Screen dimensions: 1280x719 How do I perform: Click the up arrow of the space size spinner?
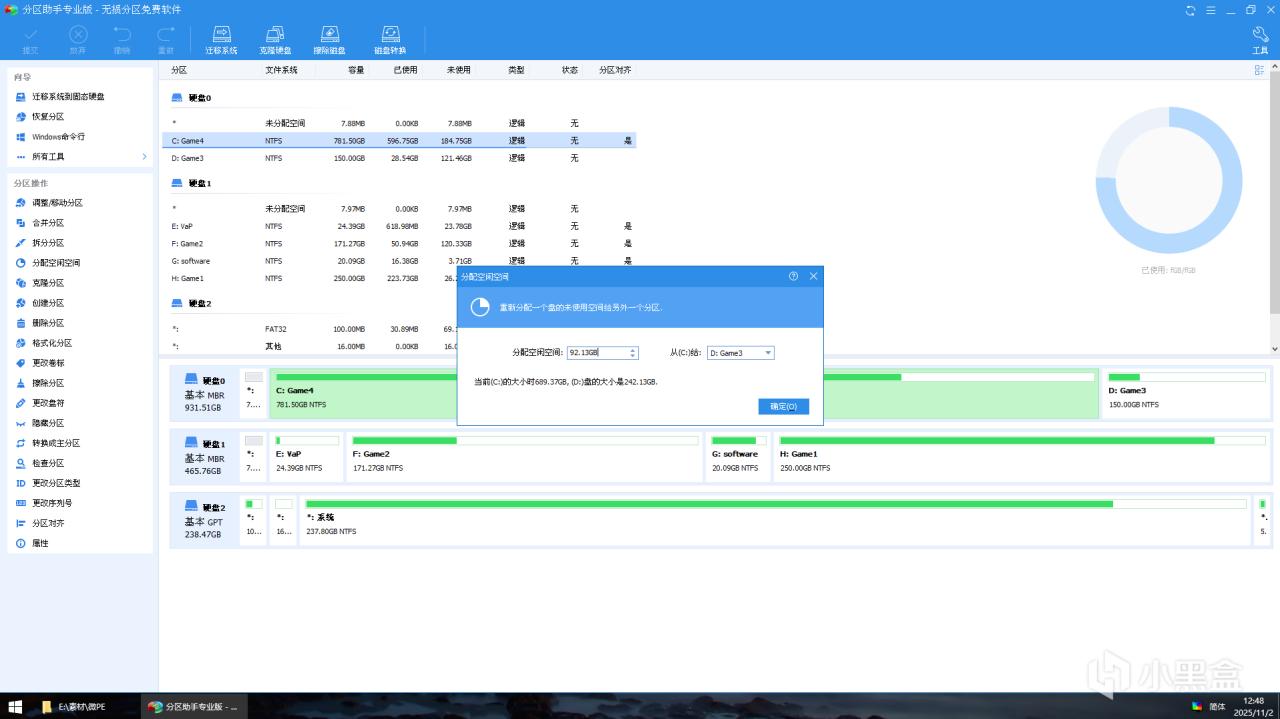point(633,350)
